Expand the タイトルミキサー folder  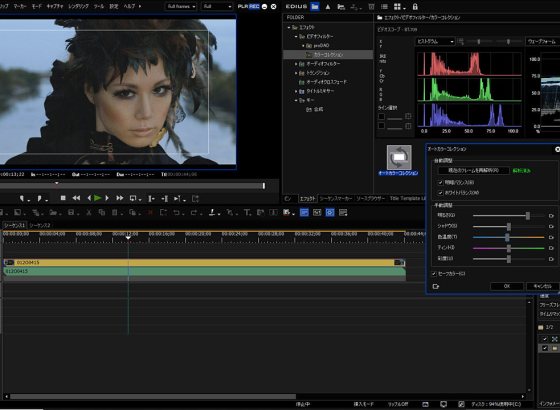[x=296, y=91]
